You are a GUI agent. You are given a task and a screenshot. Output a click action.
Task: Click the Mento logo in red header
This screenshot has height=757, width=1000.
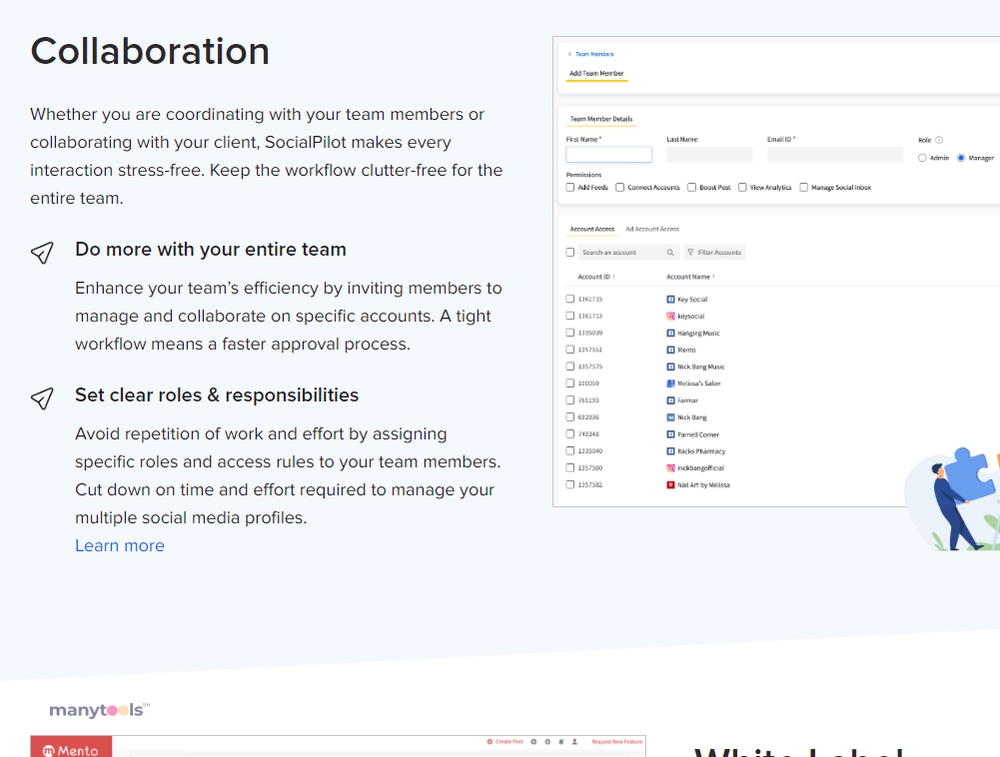[x=71, y=749]
